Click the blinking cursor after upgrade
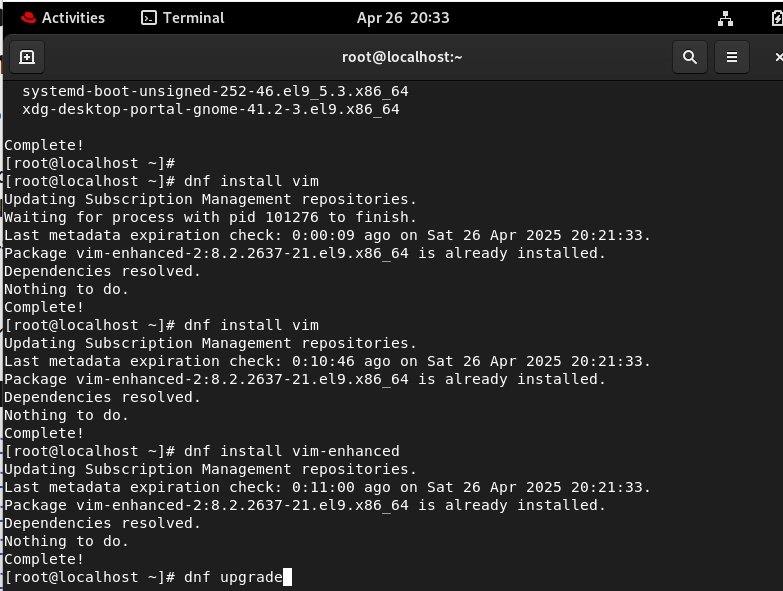 click(287, 578)
